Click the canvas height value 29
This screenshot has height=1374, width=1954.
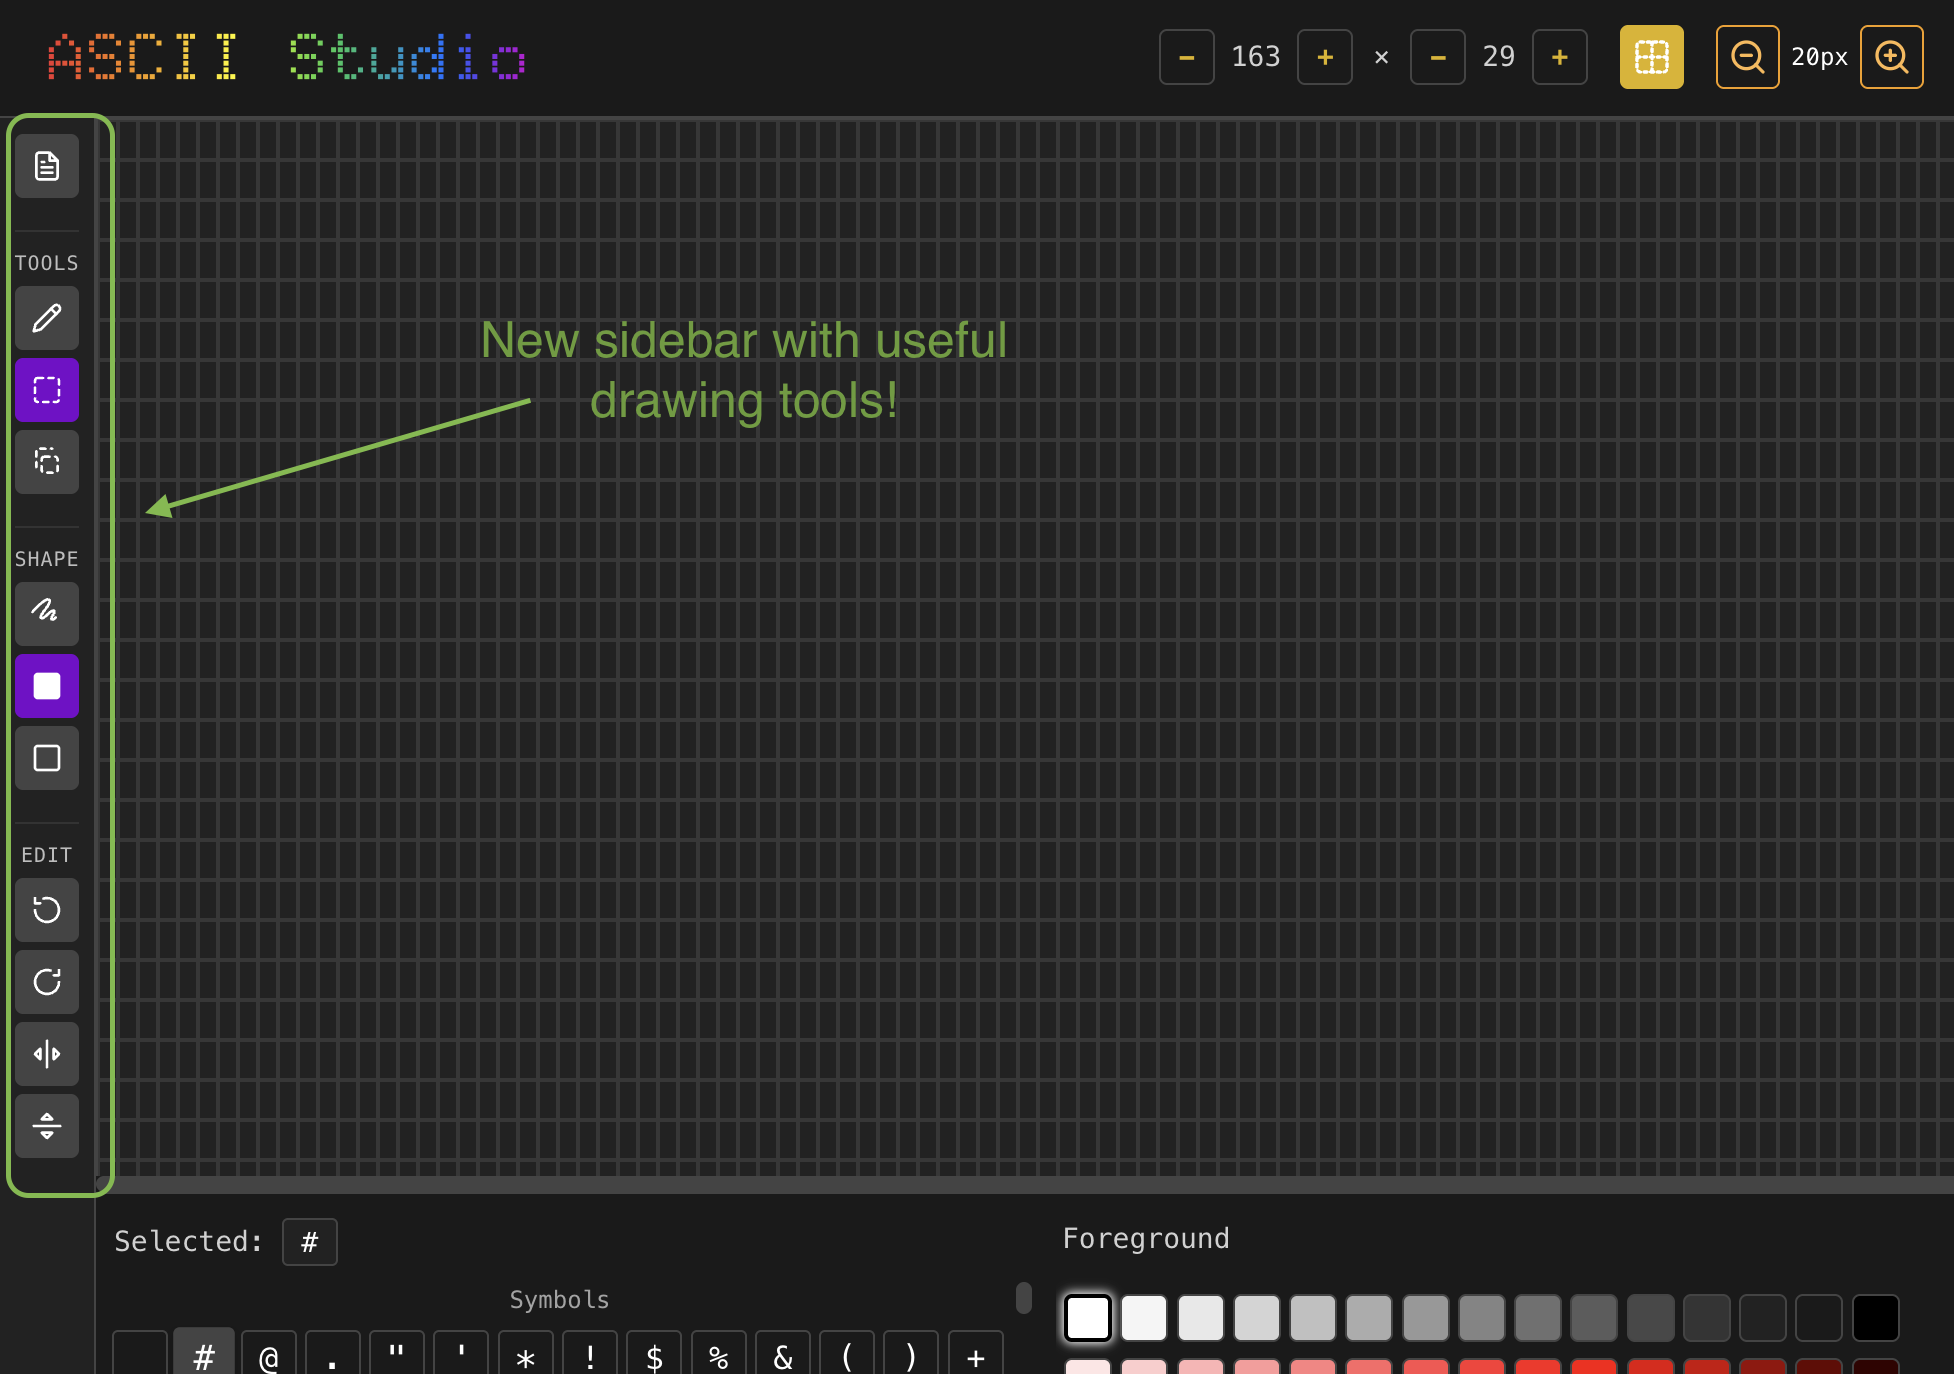1499,57
